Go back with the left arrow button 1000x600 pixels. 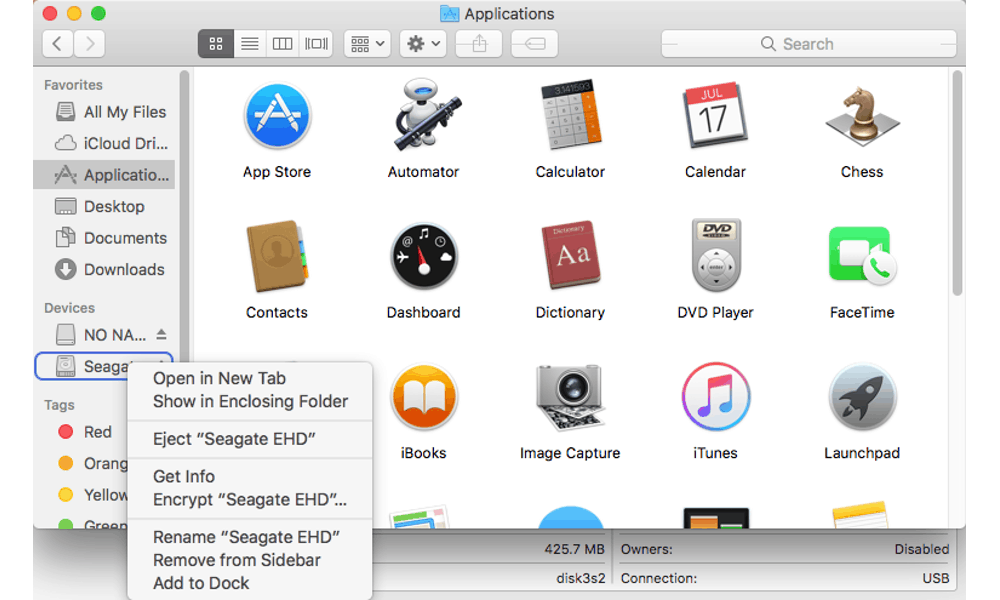[57, 44]
